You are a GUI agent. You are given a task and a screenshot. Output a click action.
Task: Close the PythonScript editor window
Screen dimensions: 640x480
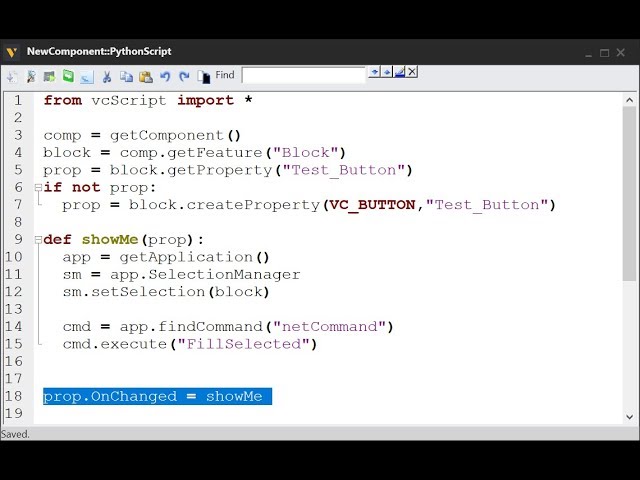click(621, 53)
